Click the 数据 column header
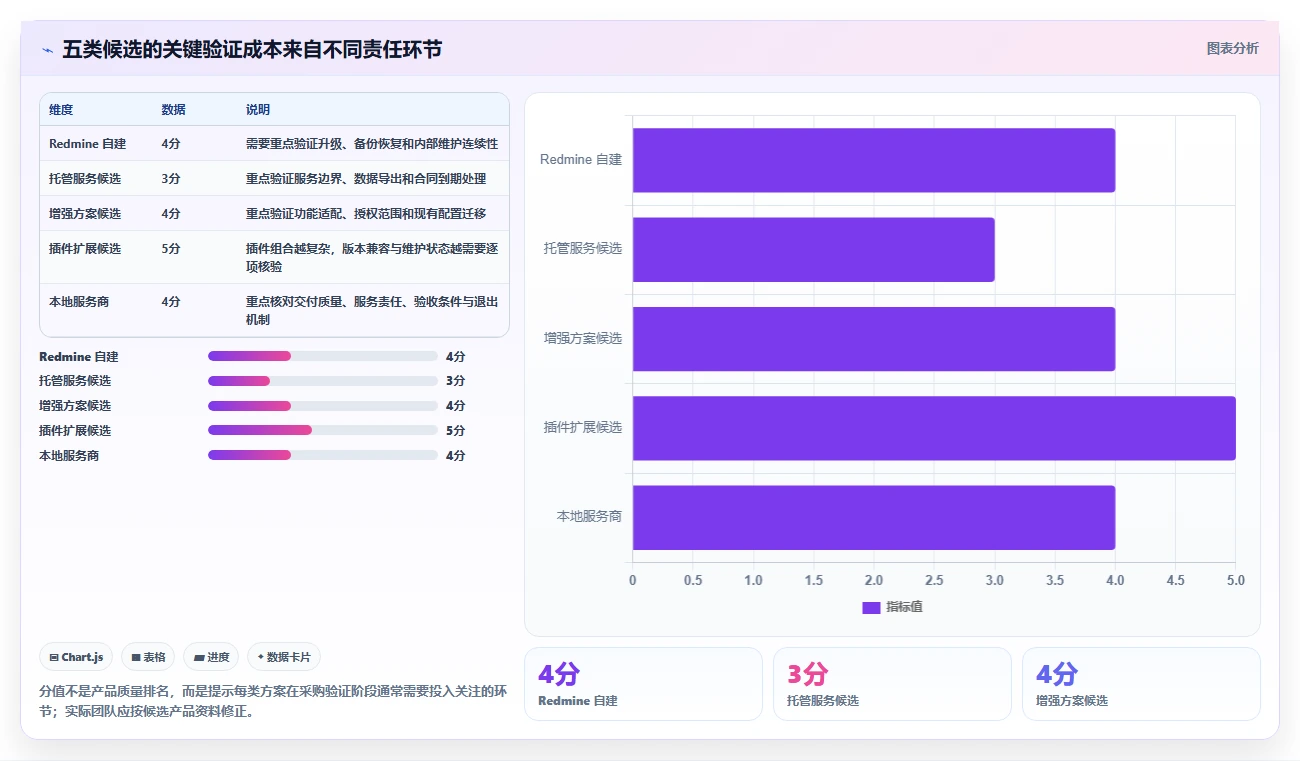This screenshot has width=1300, height=761. [173, 110]
